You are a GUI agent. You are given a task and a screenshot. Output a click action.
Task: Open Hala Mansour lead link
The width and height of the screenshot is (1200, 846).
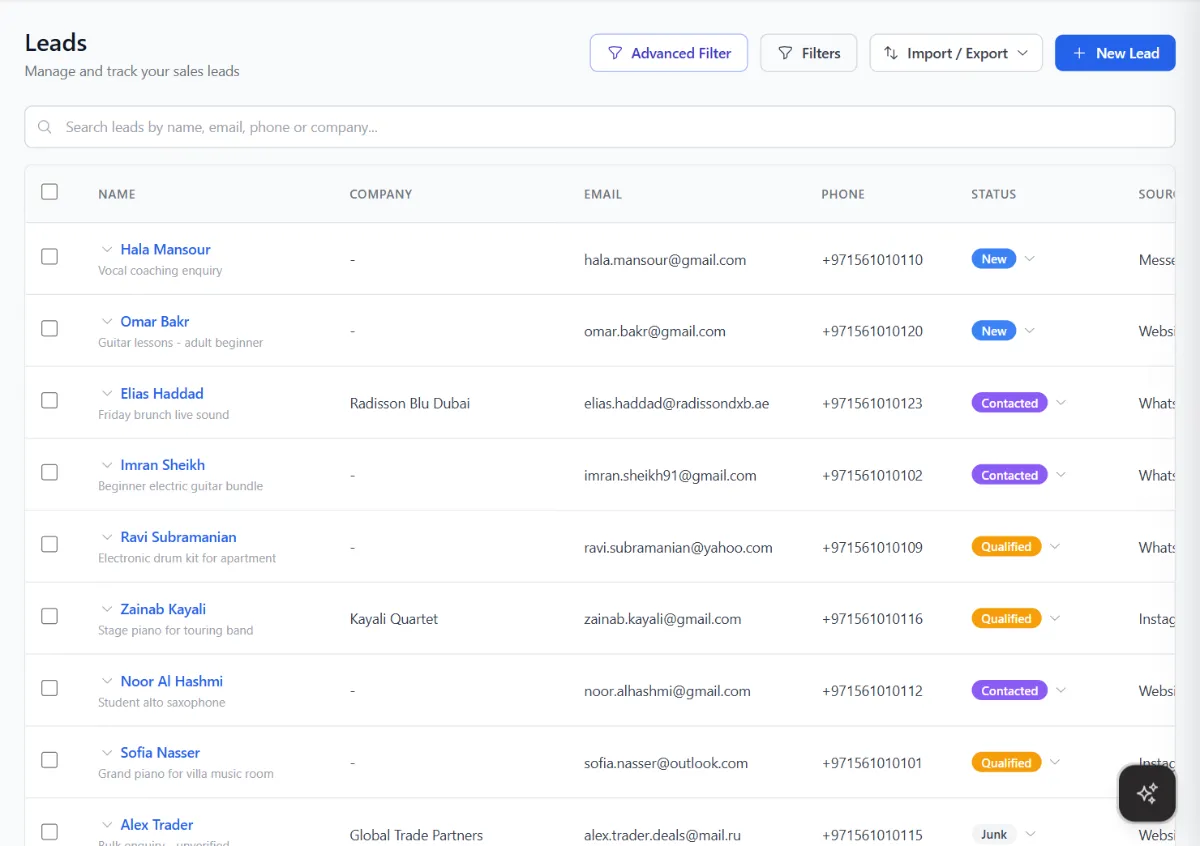165,249
